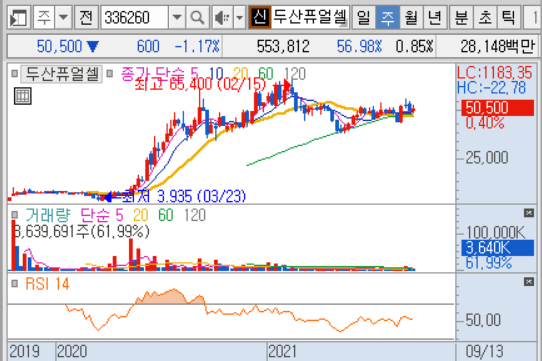The width and height of the screenshot is (542, 361).
Task: Toggle the RSI 14 legend square
Action: (15, 284)
